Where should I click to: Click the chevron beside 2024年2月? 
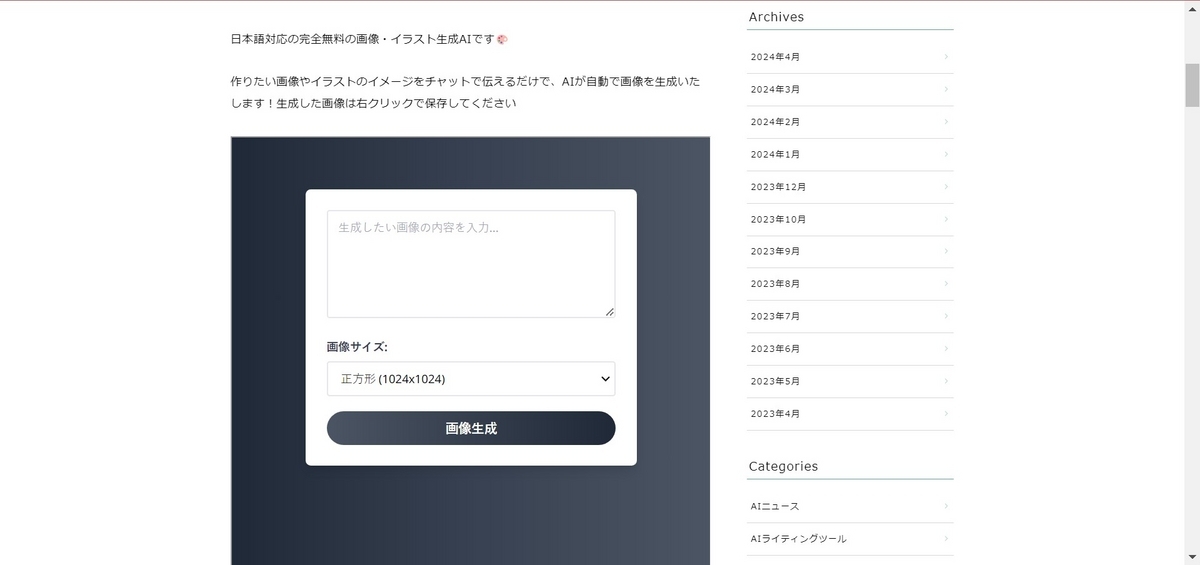pyautogui.click(x=946, y=122)
